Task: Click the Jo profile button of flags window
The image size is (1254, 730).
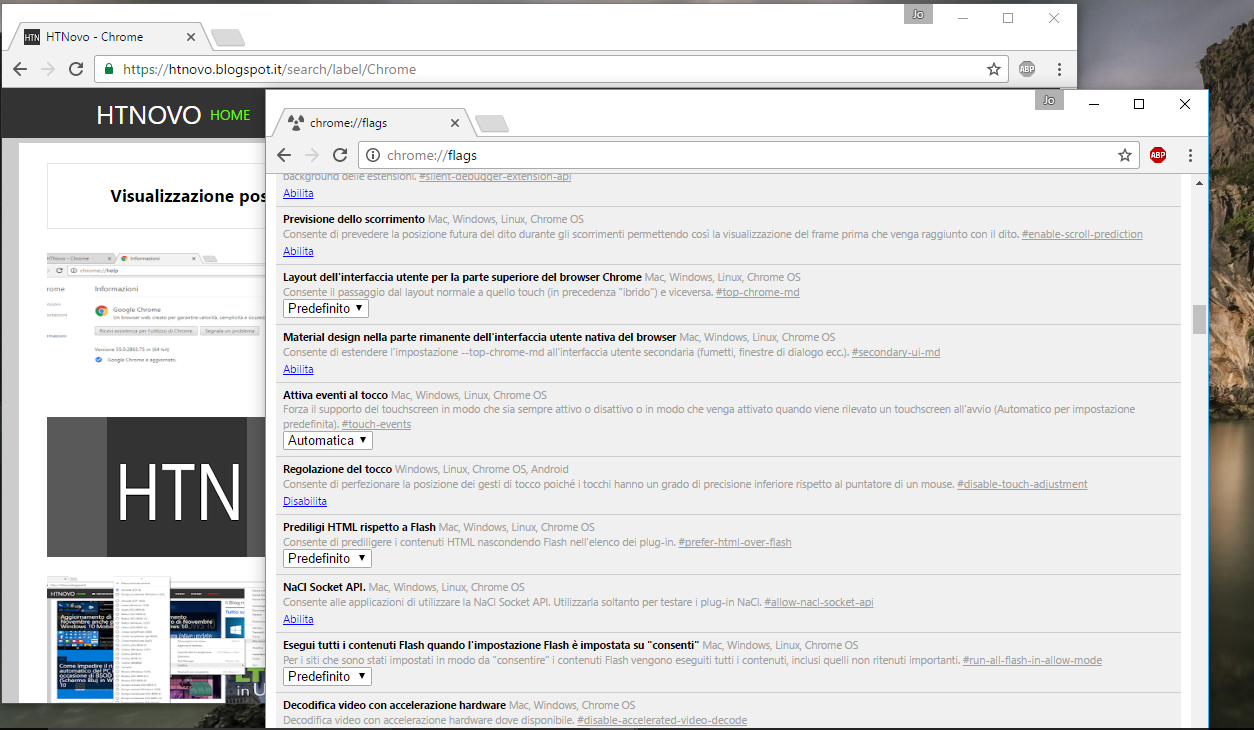Action: pos(1049,100)
